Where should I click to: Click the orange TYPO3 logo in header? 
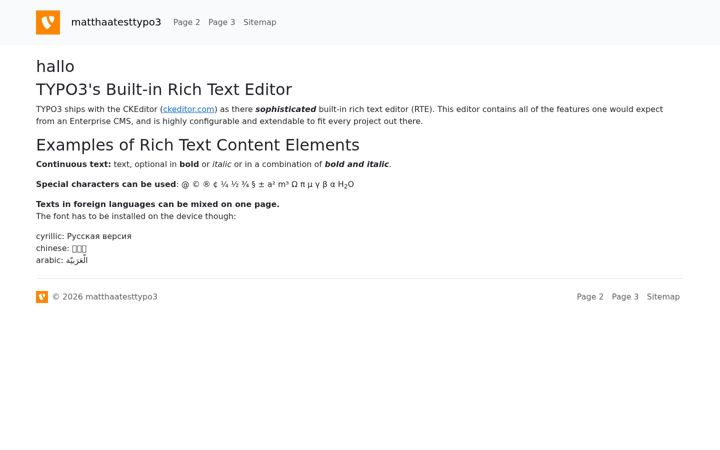pyautogui.click(x=48, y=22)
